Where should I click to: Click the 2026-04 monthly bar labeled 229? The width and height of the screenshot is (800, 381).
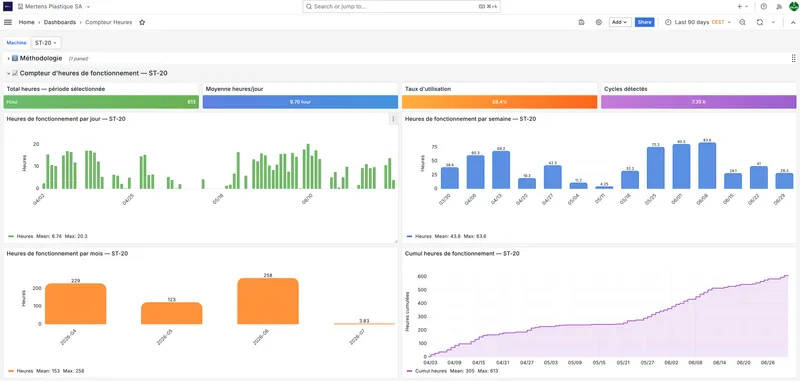pyautogui.click(x=76, y=304)
